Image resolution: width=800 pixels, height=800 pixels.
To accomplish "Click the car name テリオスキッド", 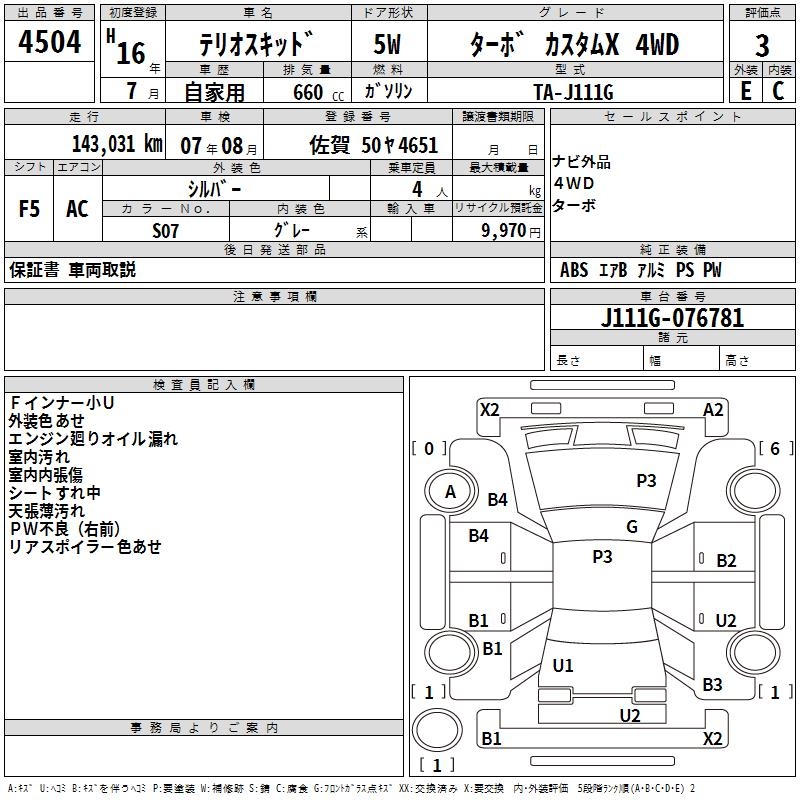I will tap(255, 44).
